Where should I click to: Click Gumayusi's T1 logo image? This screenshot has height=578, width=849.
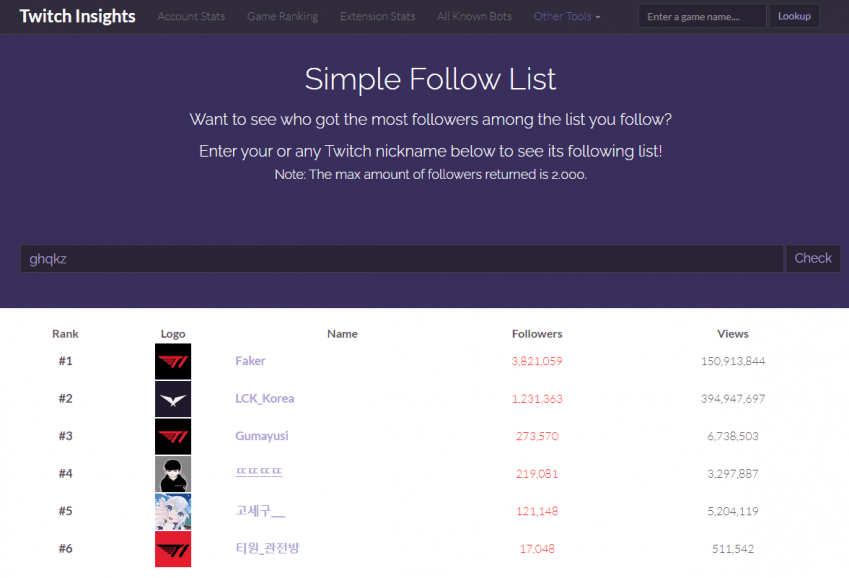173,436
